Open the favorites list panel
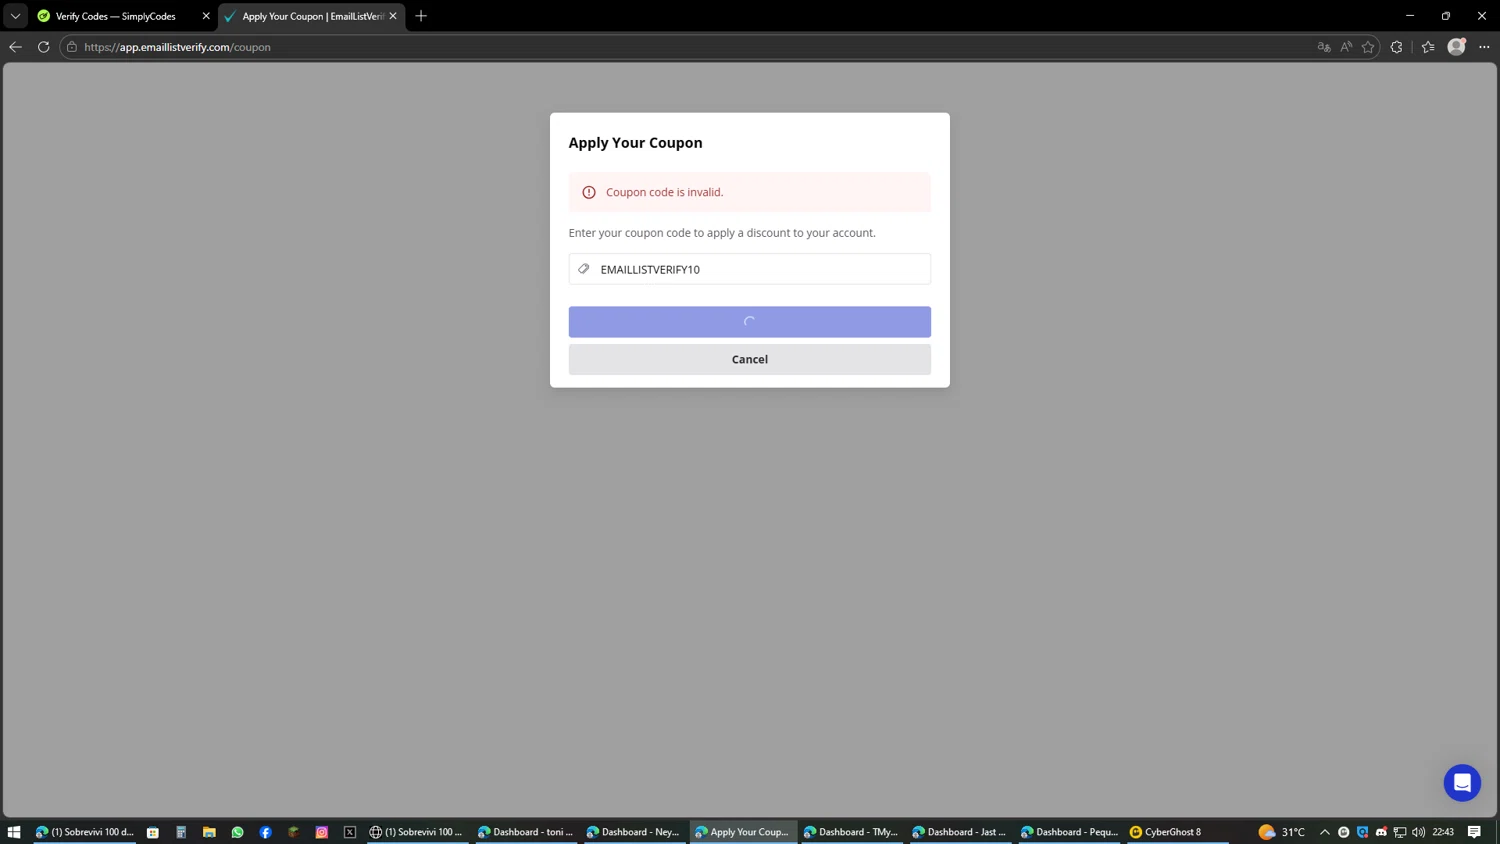This screenshot has width=1500, height=844. [x=1428, y=47]
